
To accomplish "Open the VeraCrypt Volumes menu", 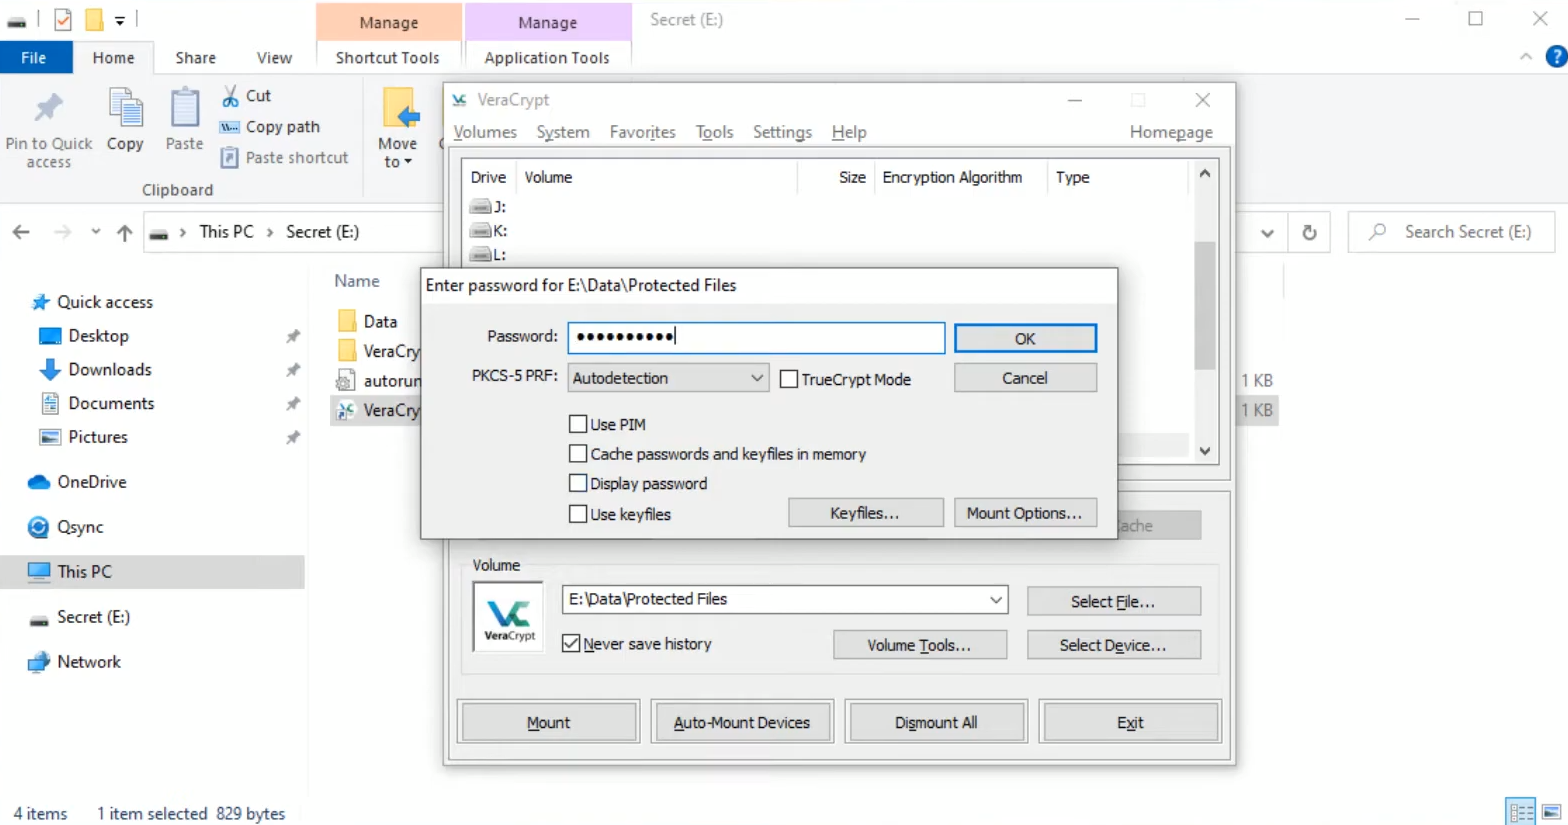I will [485, 132].
